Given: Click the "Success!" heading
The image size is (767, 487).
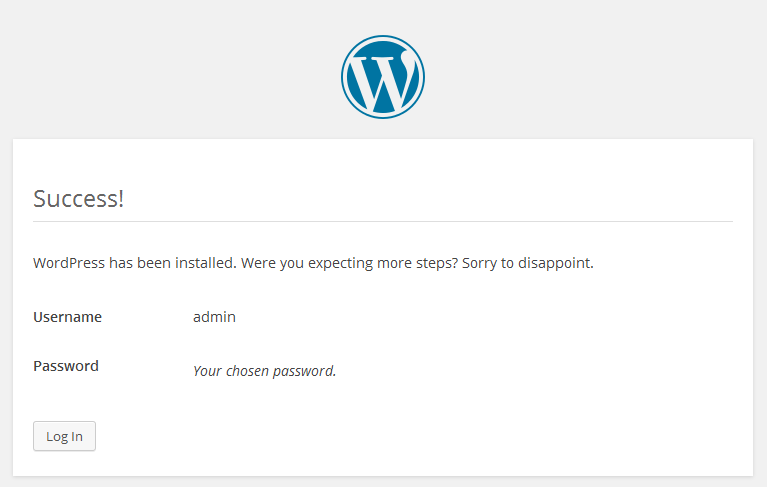Looking at the screenshot, I should click(x=78, y=198).
